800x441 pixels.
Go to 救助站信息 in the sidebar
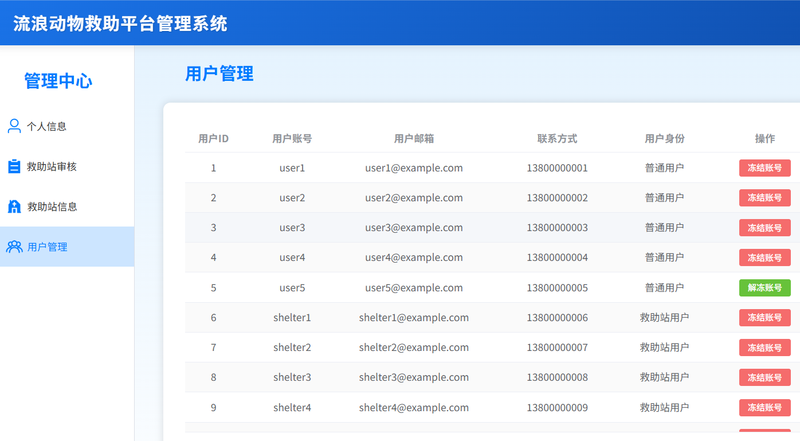(67, 206)
